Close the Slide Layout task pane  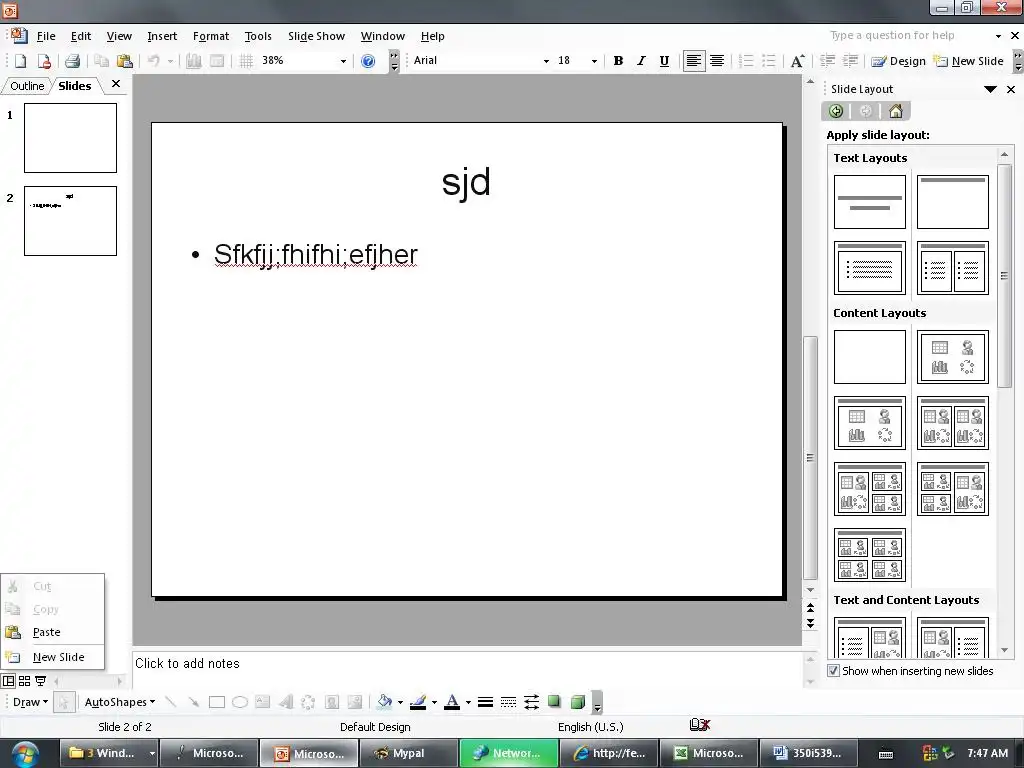[1011, 89]
